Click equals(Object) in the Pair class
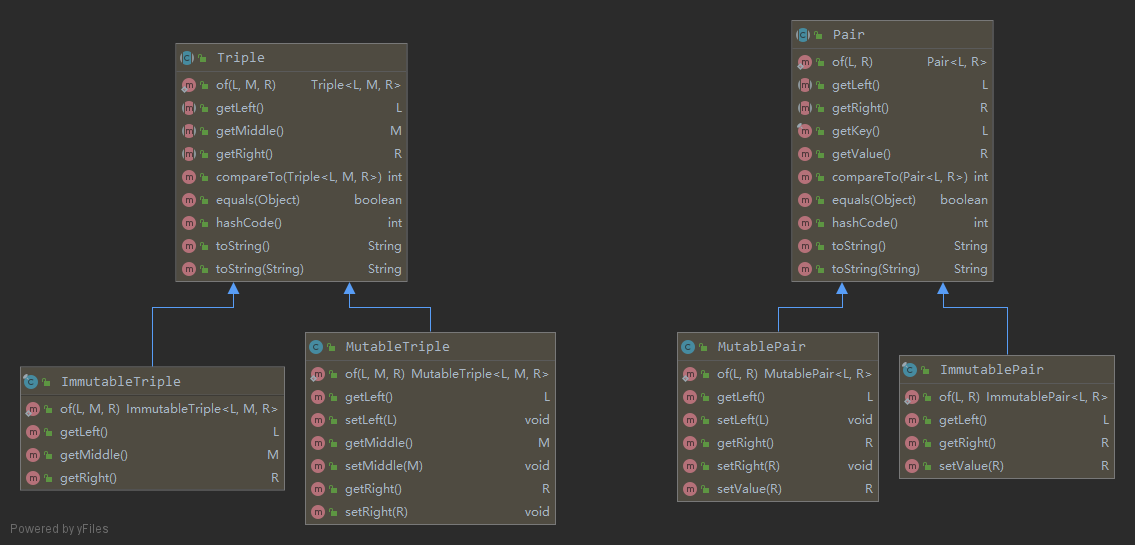1135x545 pixels. 874,200
